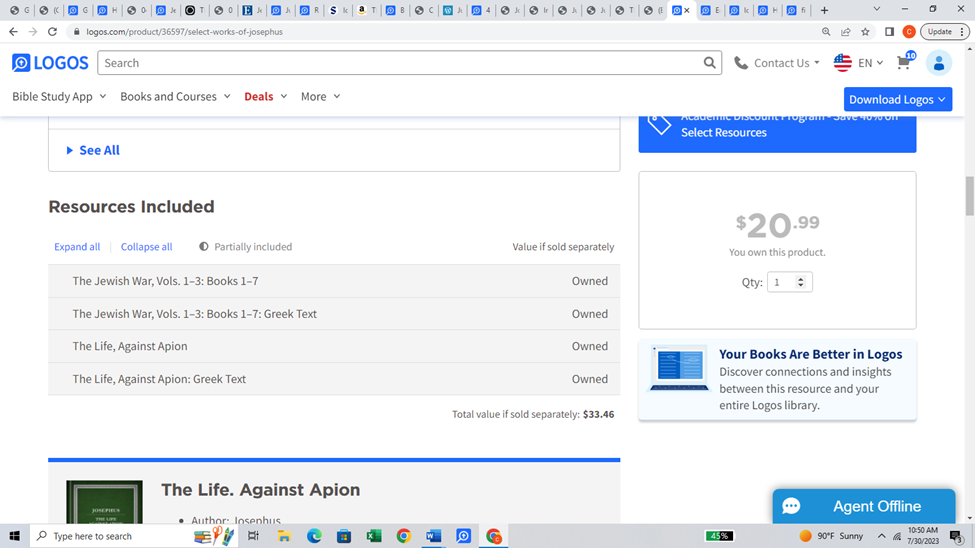Open the notification center icon
This screenshot has width=975, height=548.
pos(957,536)
